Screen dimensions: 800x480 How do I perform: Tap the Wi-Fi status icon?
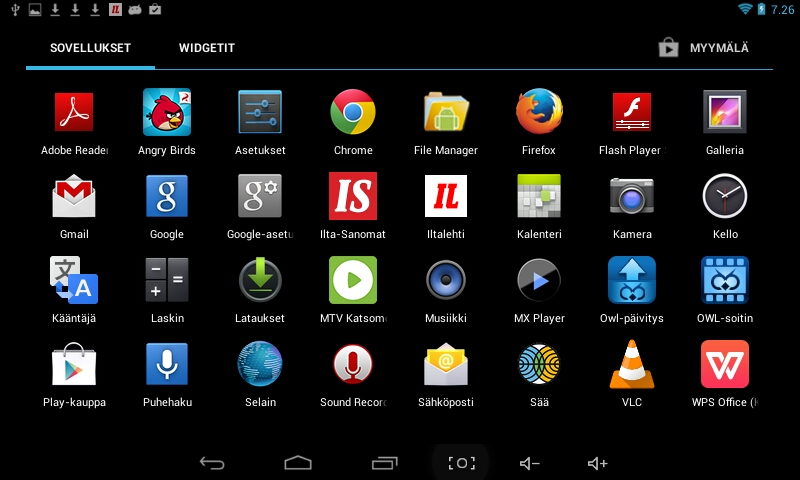point(745,9)
